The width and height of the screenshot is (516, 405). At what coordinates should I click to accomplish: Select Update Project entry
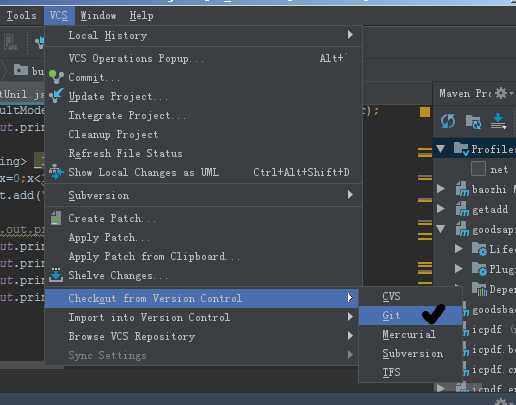tap(203, 96)
